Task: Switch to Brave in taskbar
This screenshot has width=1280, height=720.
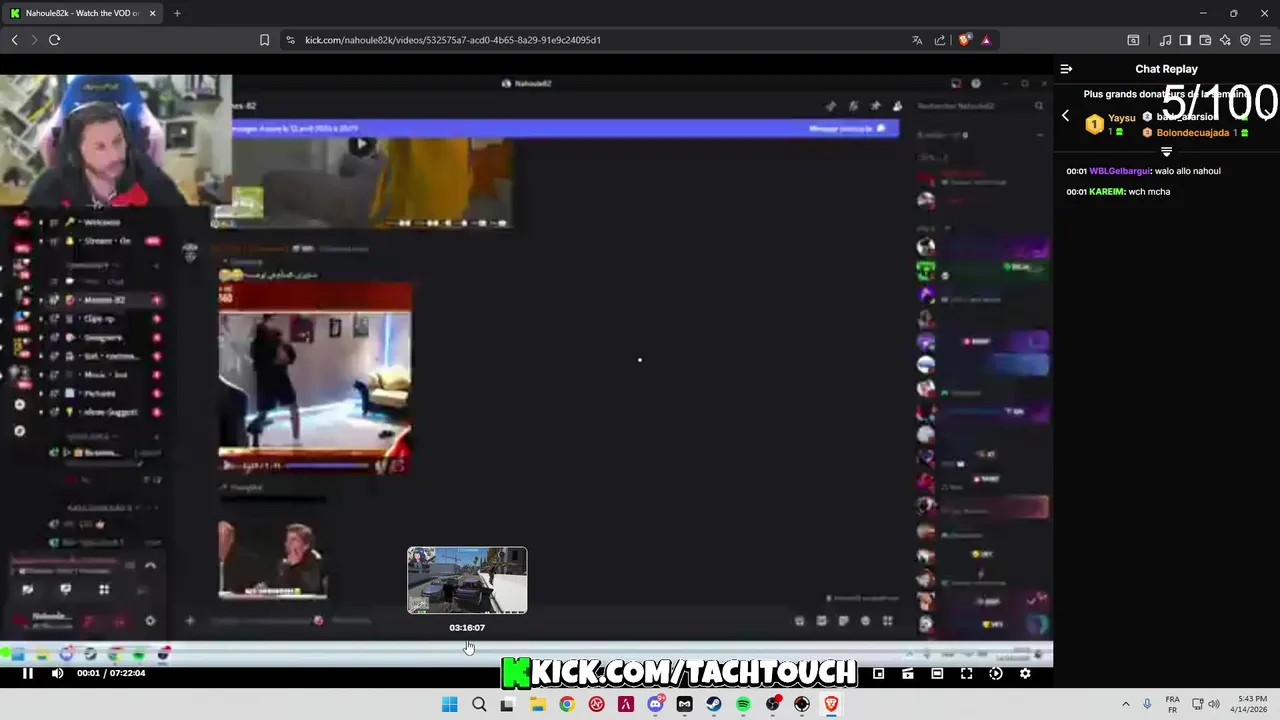Action: click(x=831, y=704)
